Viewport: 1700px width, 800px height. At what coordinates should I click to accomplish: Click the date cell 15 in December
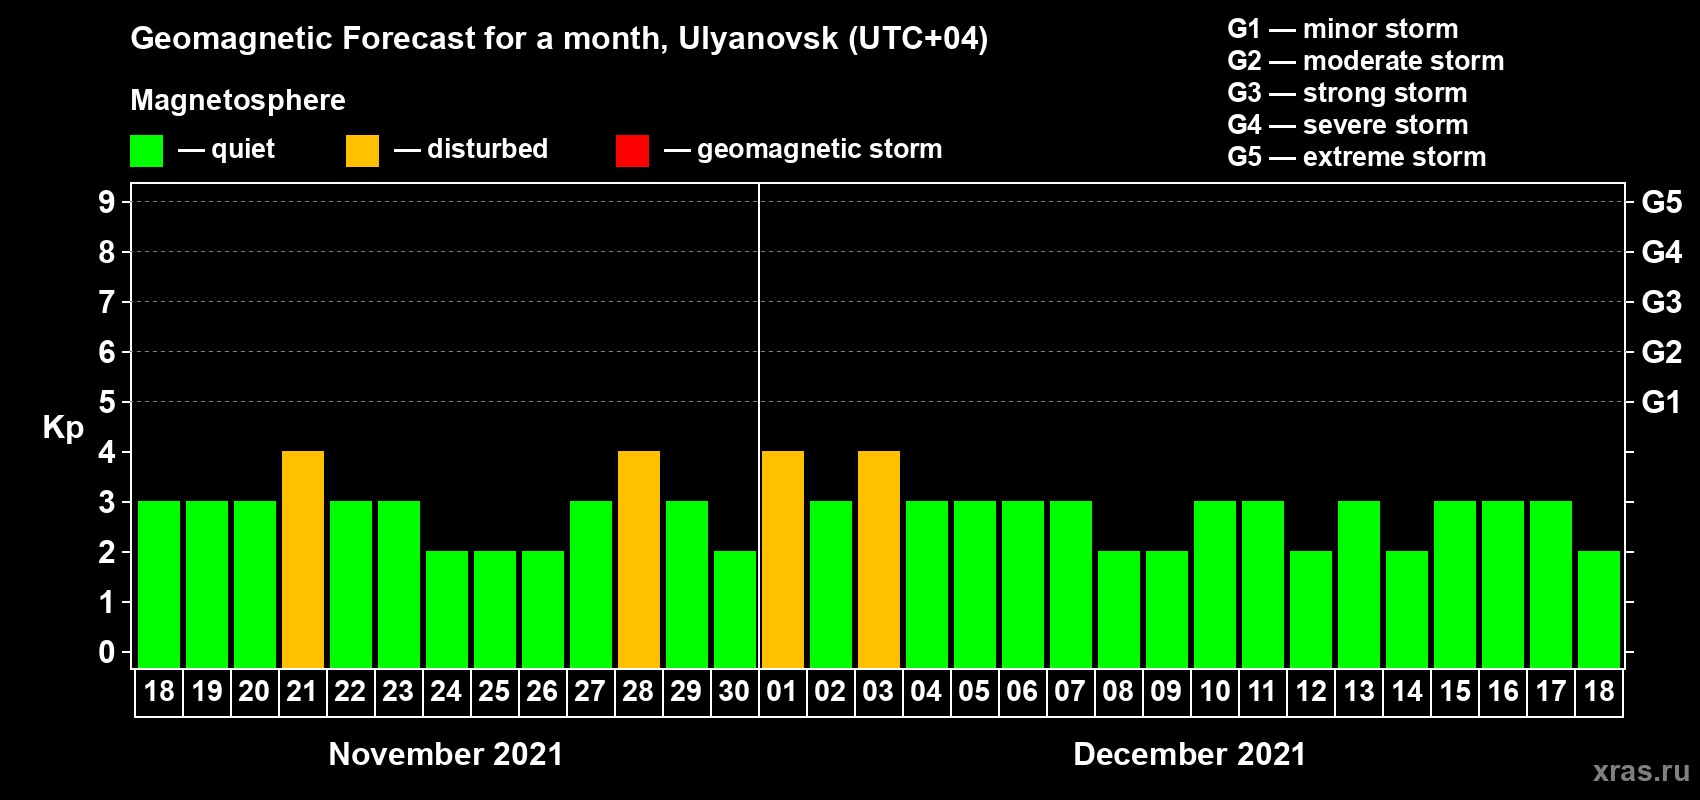[1455, 692]
